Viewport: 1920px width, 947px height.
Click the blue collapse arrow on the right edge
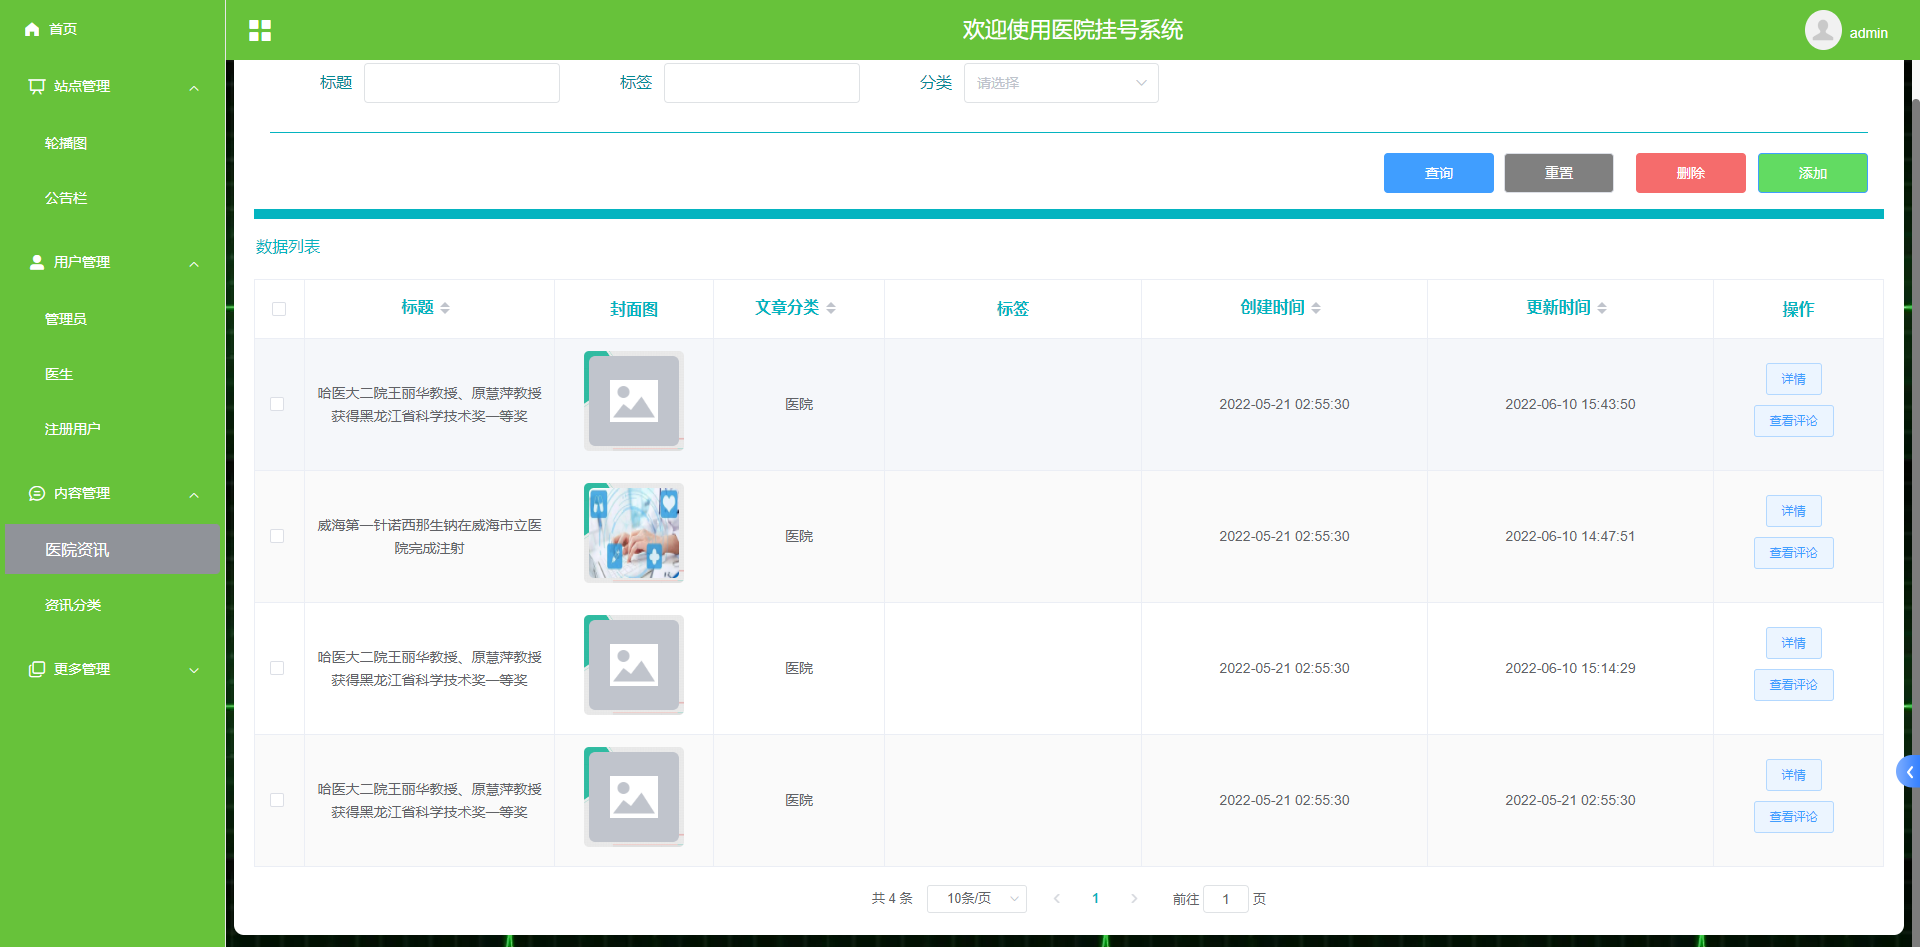(1908, 771)
